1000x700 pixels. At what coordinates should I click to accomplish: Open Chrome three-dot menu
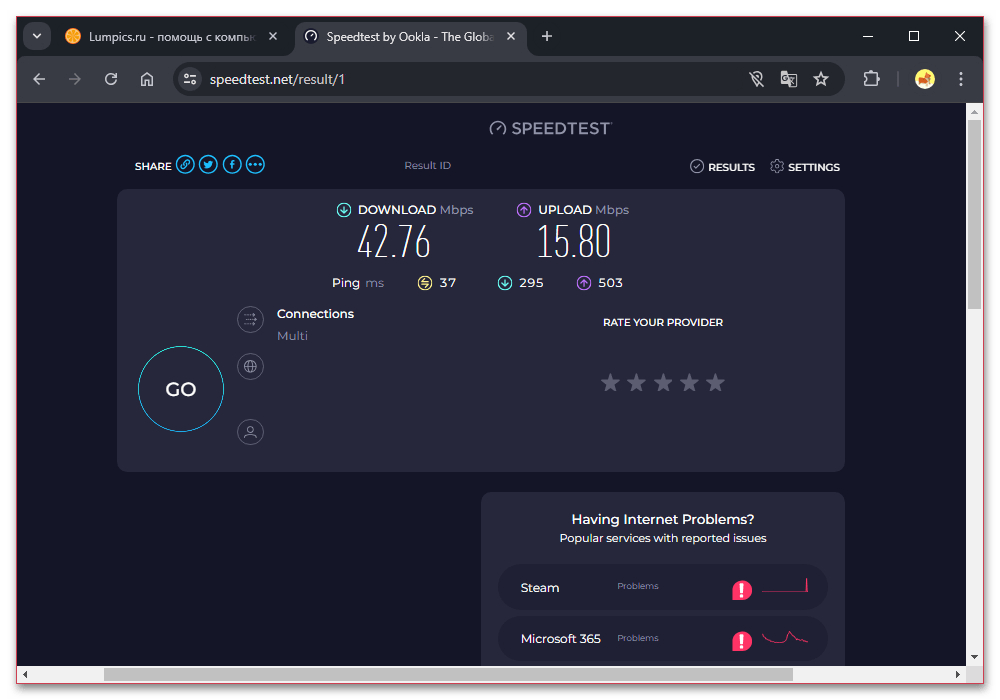(x=960, y=79)
